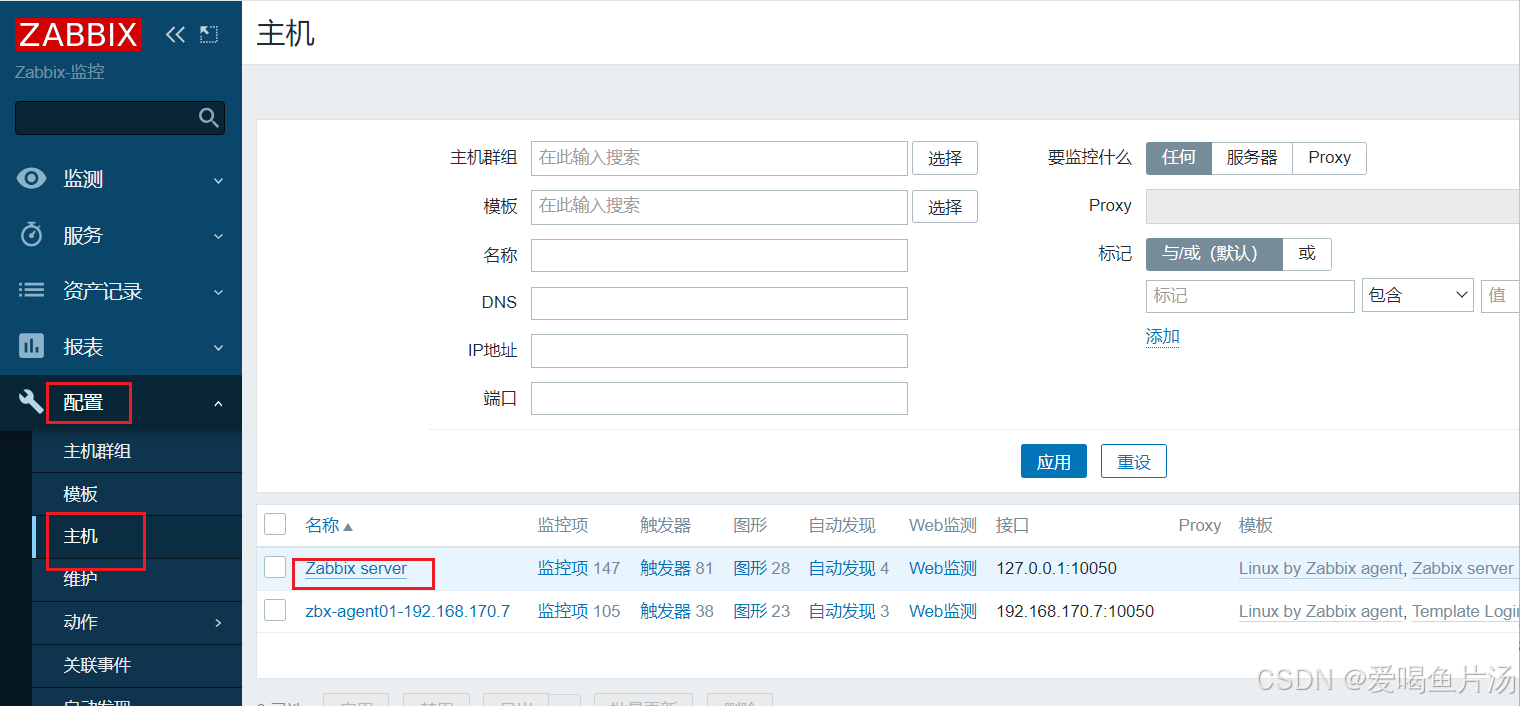Tick the select-all hosts checkbox
This screenshot has height=706, width=1520.
click(x=275, y=524)
